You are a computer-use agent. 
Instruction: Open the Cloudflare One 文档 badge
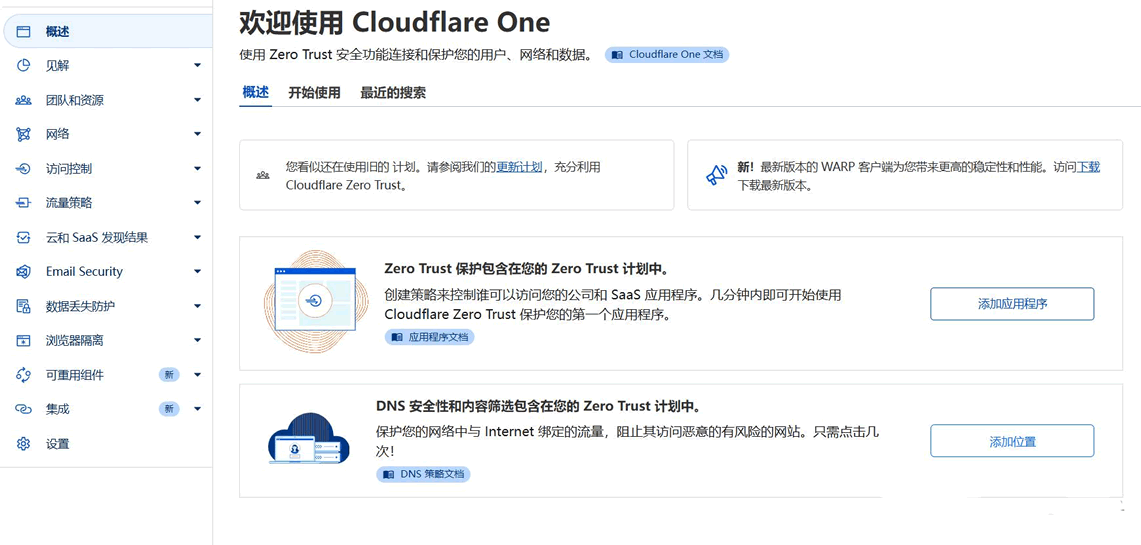pos(667,55)
